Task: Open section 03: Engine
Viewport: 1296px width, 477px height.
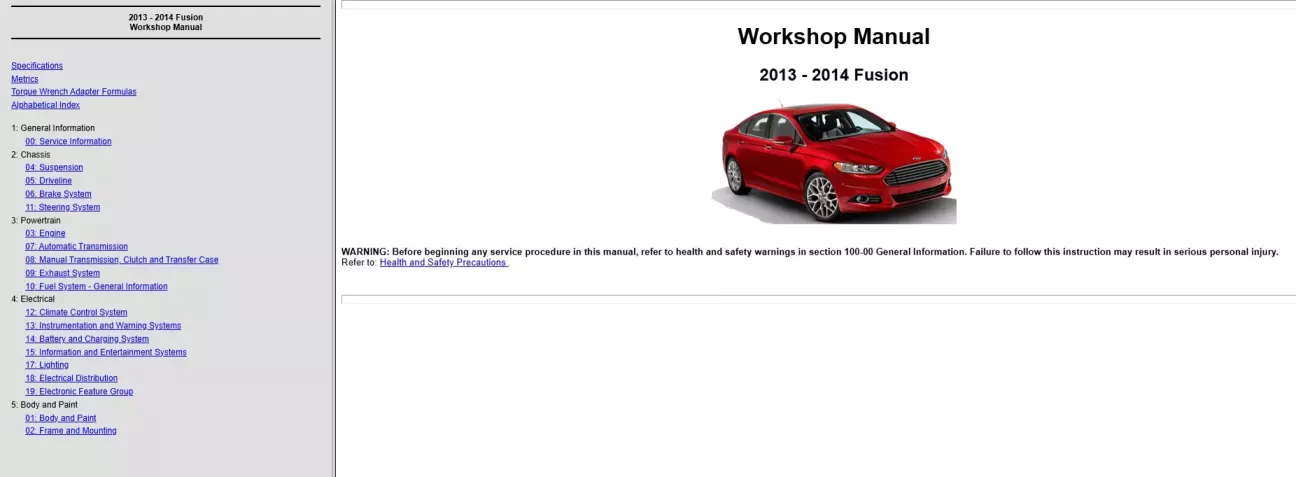Action: [45, 234]
